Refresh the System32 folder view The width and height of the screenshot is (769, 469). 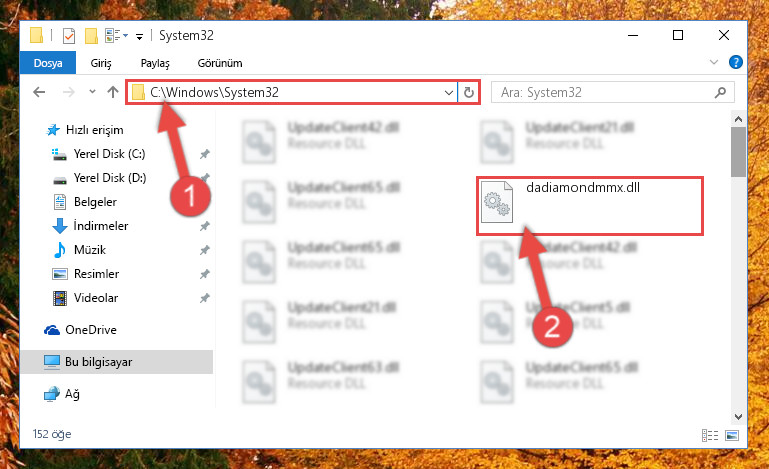pos(468,92)
